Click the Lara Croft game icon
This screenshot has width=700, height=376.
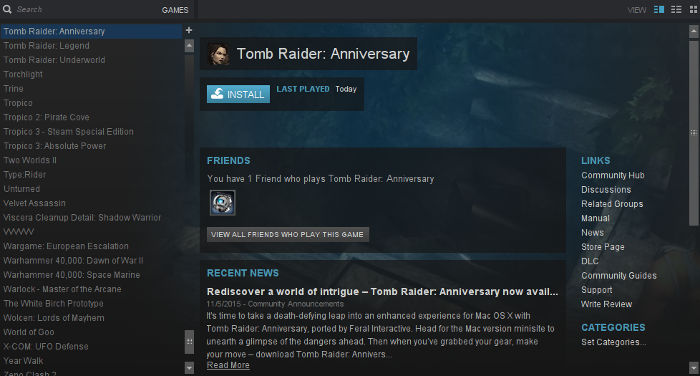219,54
